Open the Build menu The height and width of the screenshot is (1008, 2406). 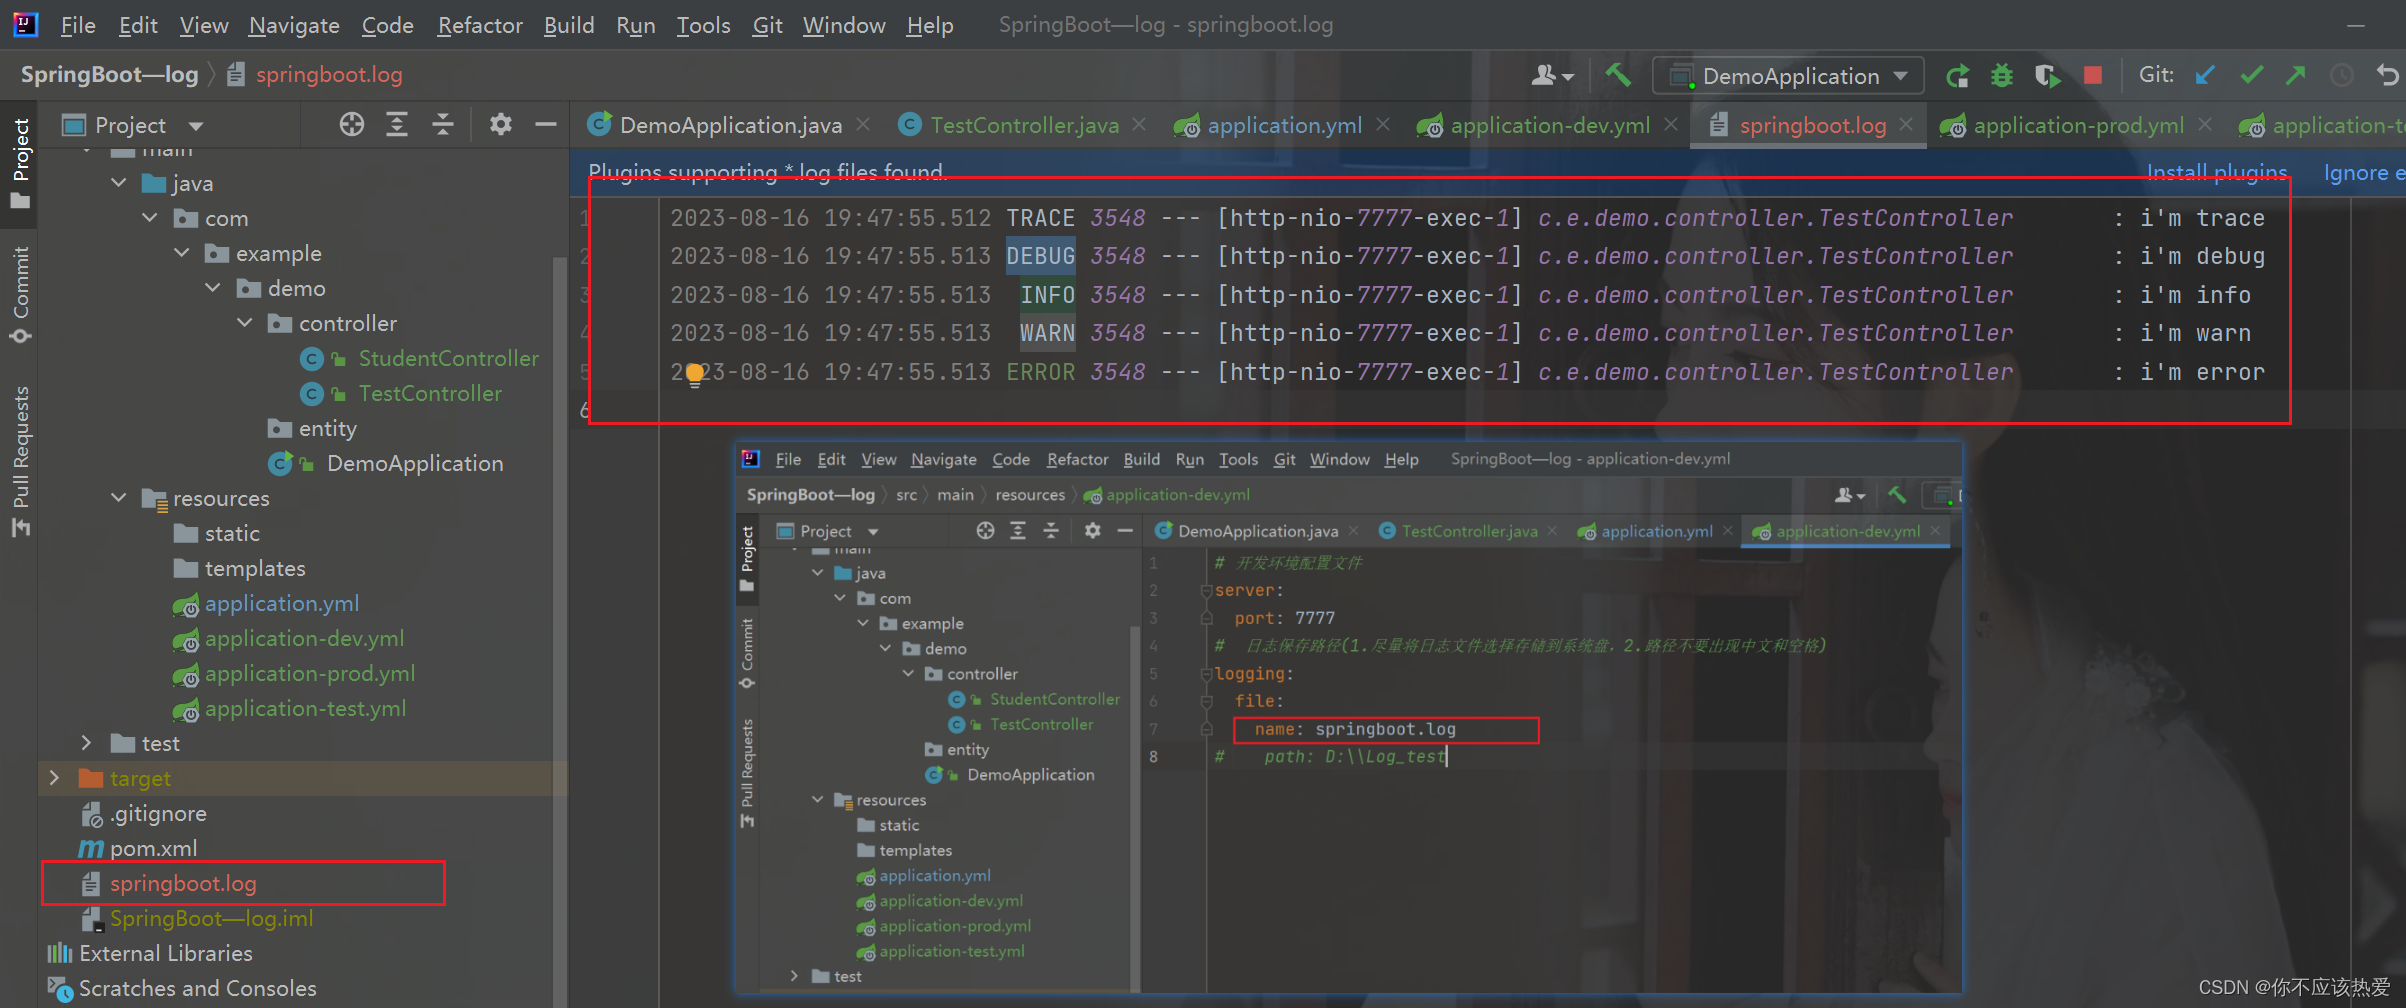569,25
